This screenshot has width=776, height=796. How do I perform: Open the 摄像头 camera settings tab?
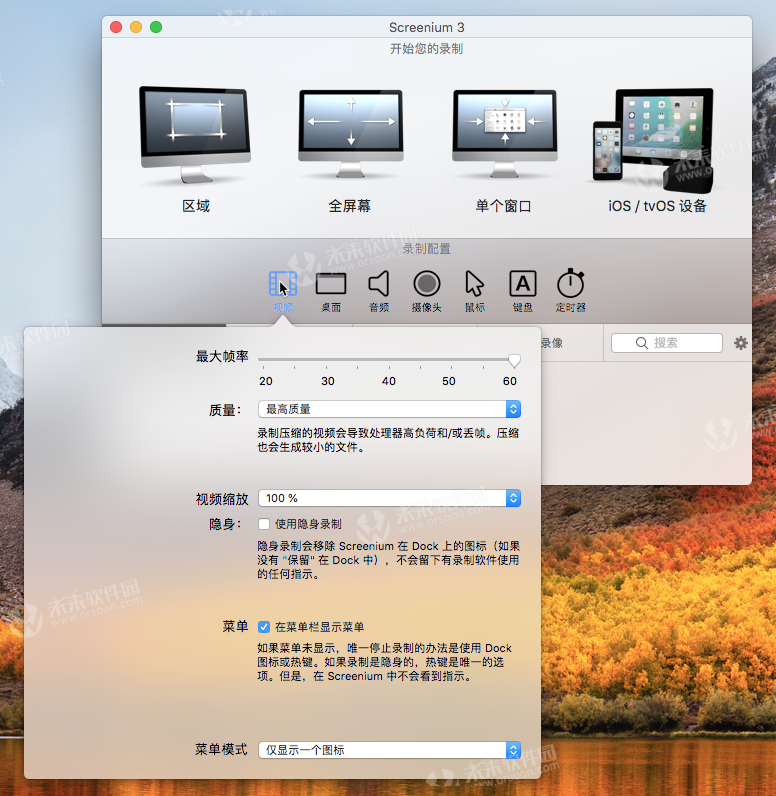[426, 292]
